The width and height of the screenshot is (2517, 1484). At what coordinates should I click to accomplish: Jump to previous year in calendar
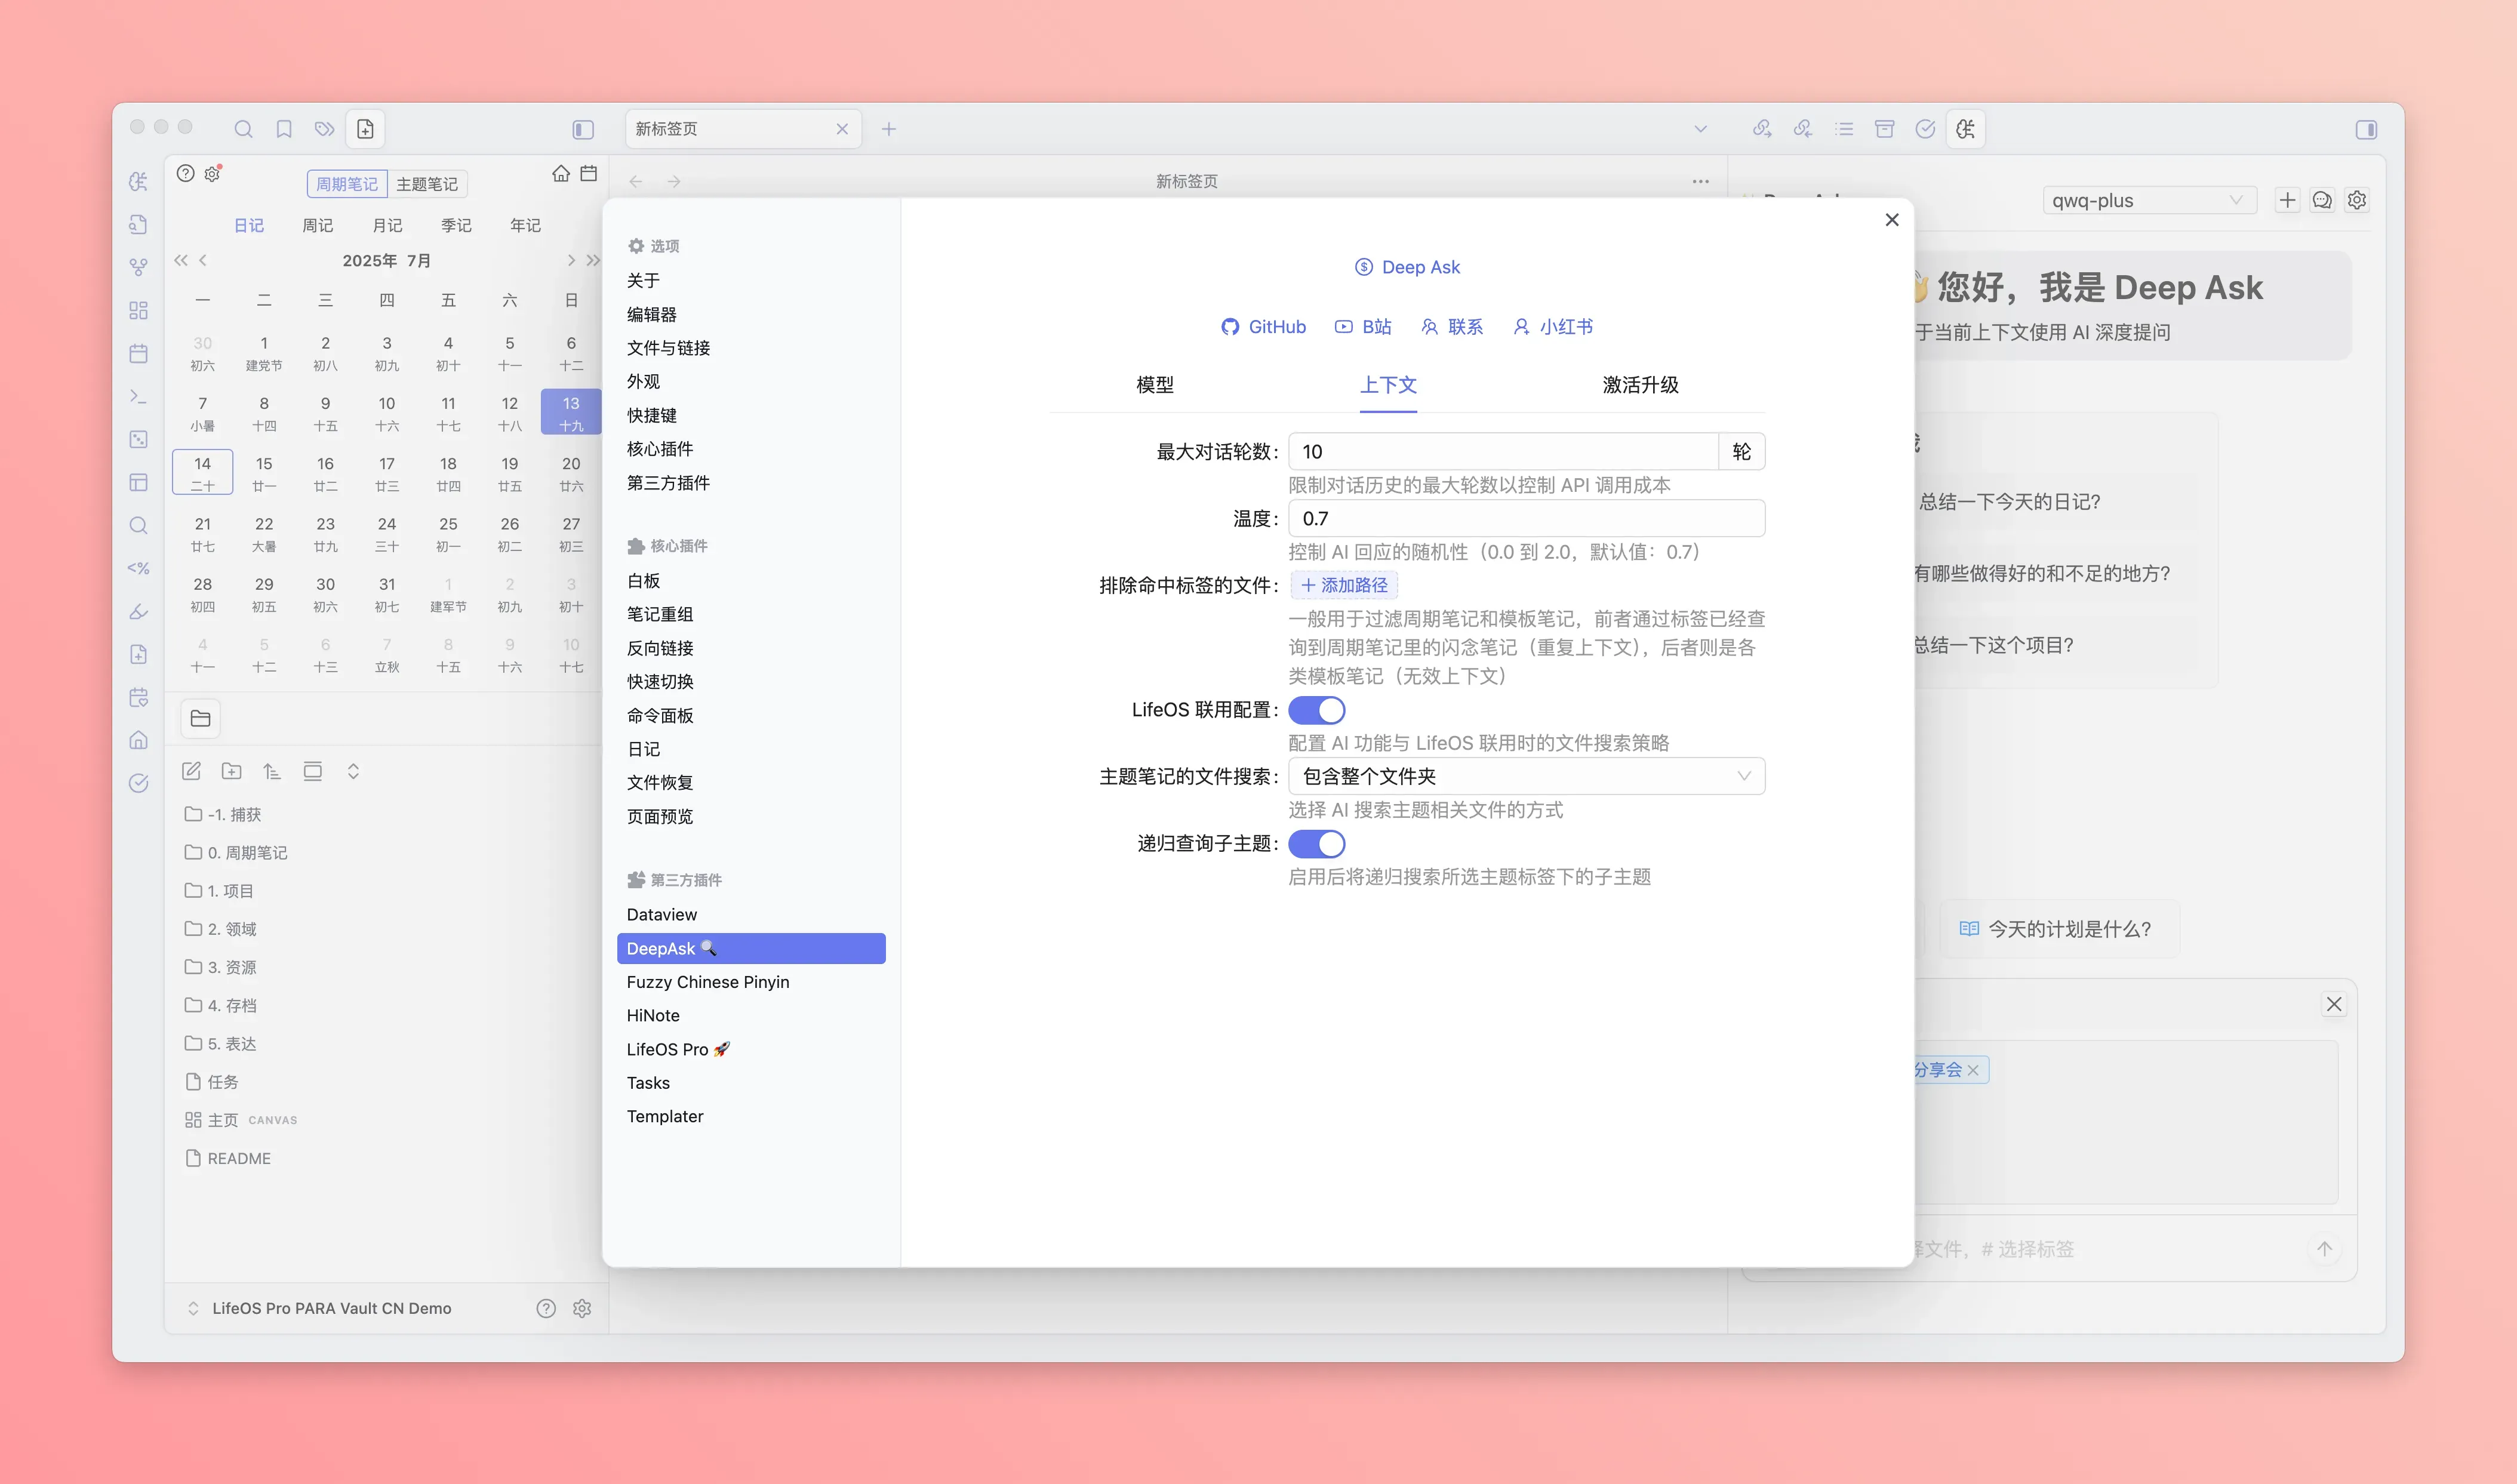(x=181, y=260)
